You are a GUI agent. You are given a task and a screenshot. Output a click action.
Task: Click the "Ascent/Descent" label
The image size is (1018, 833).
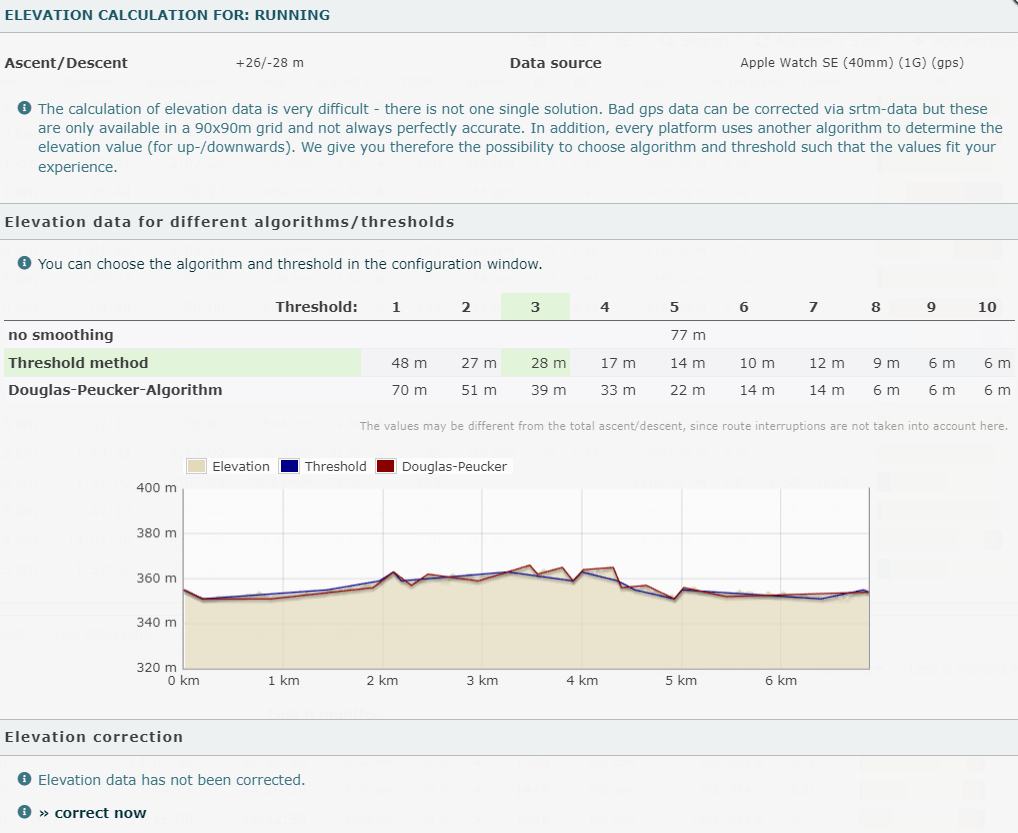pos(66,63)
